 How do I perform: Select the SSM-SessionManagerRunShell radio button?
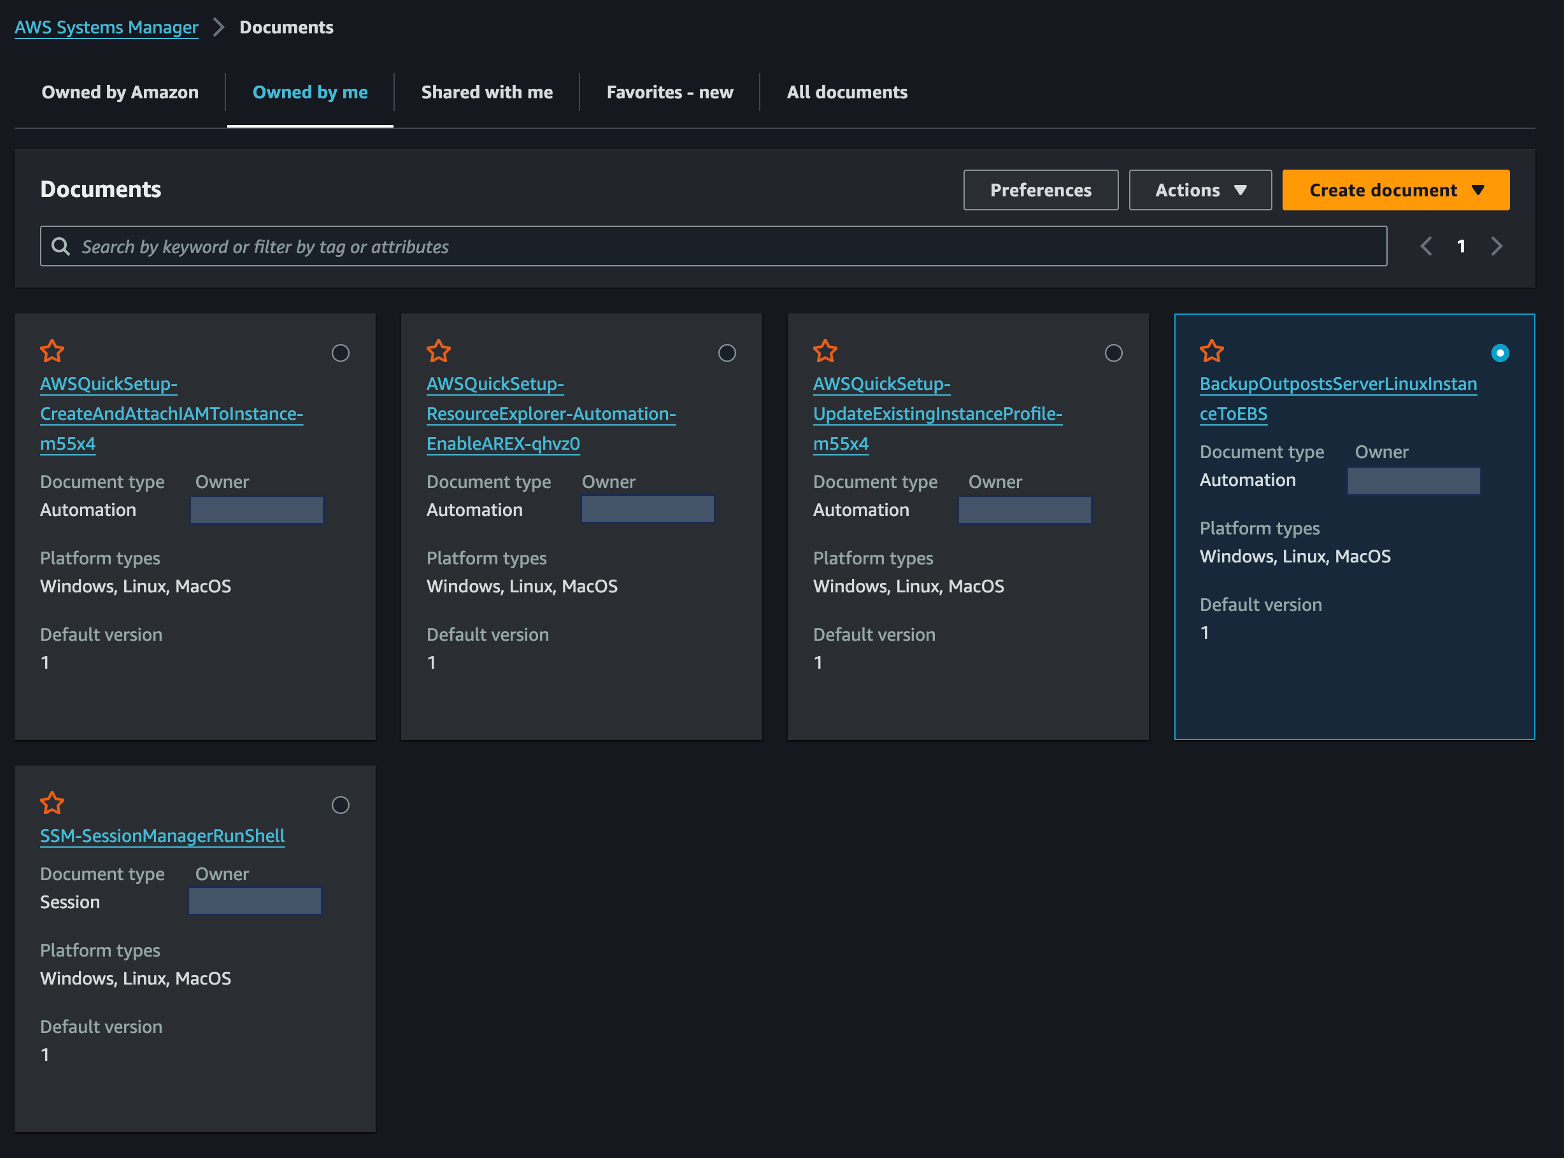[x=341, y=805]
